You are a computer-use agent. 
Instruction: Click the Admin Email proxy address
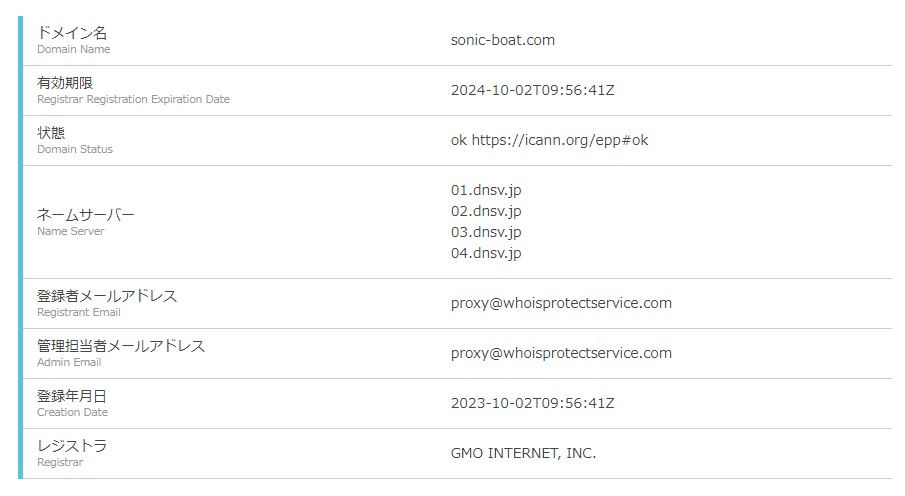(x=561, y=353)
